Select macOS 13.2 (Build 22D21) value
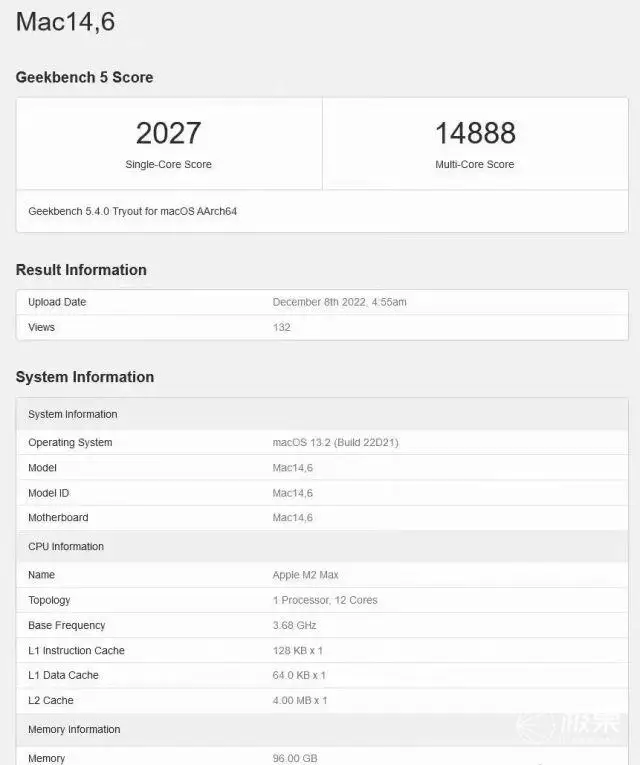This screenshot has height=765, width=640. click(336, 443)
